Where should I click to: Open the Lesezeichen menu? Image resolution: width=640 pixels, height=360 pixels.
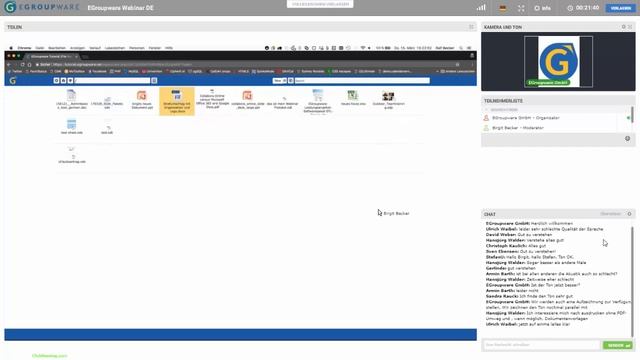point(115,48)
